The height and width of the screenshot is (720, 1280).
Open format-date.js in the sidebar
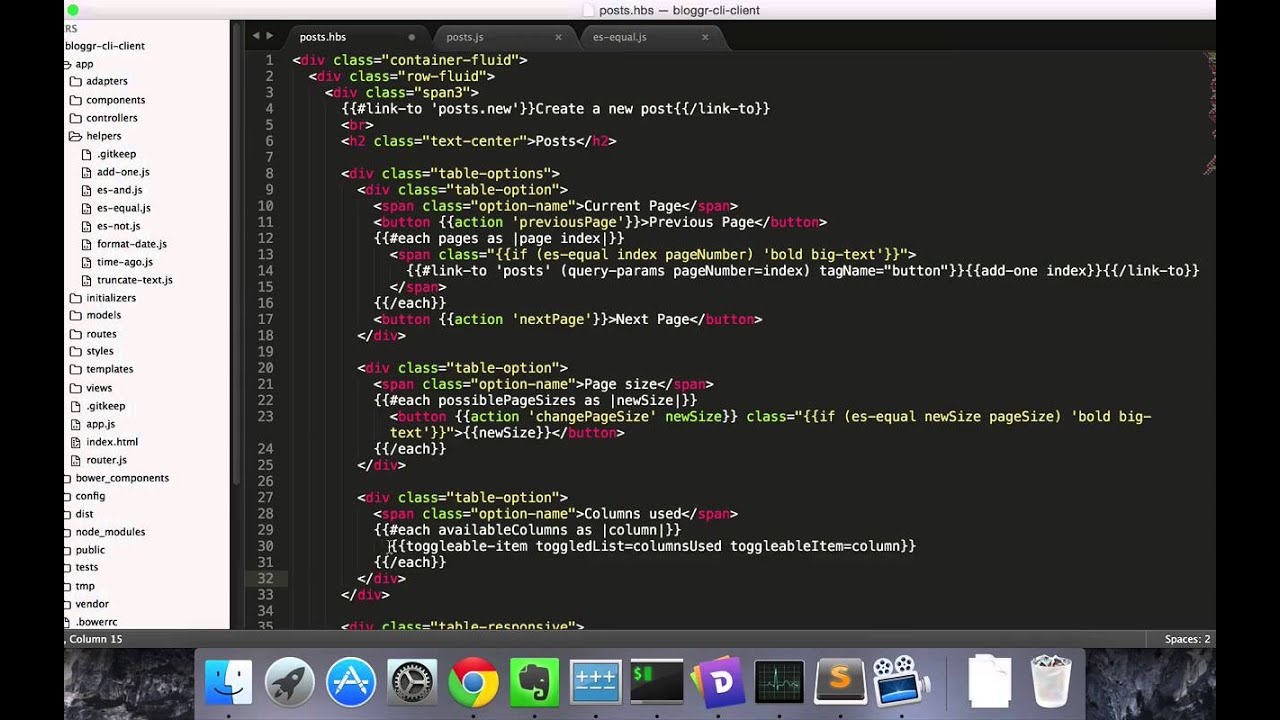132,244
